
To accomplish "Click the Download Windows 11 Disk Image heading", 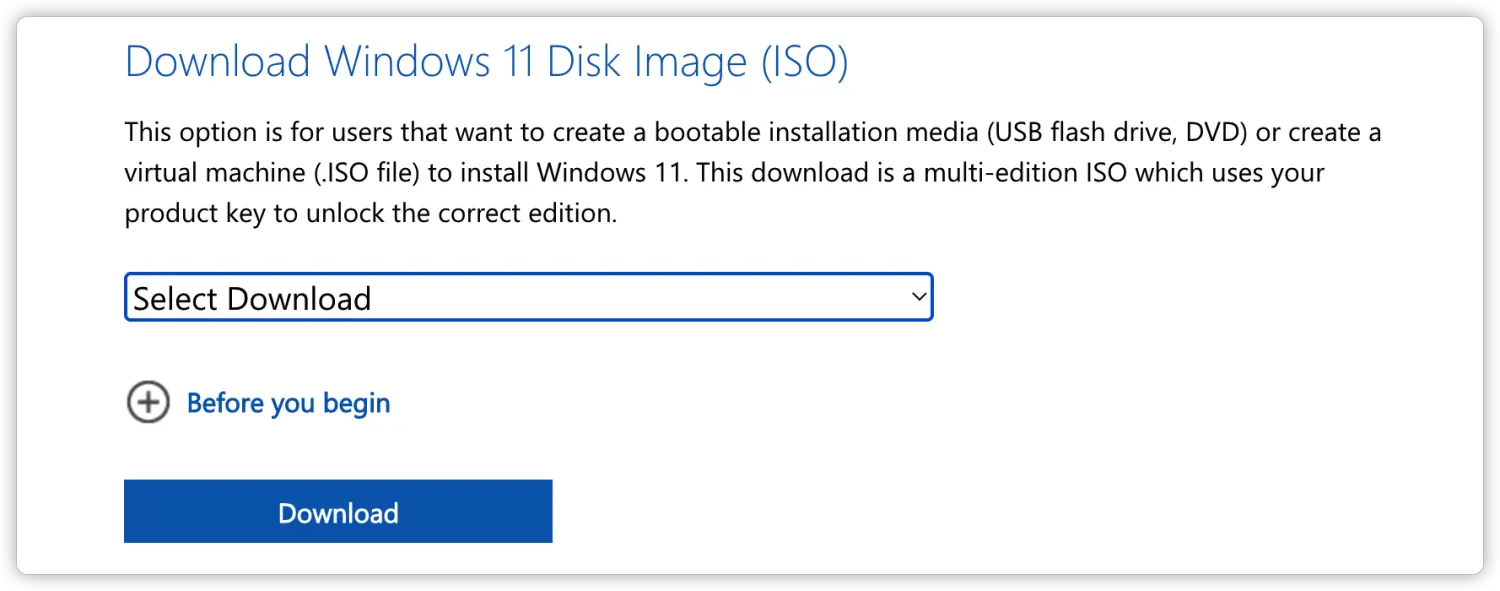I will (x=486, y=62).
